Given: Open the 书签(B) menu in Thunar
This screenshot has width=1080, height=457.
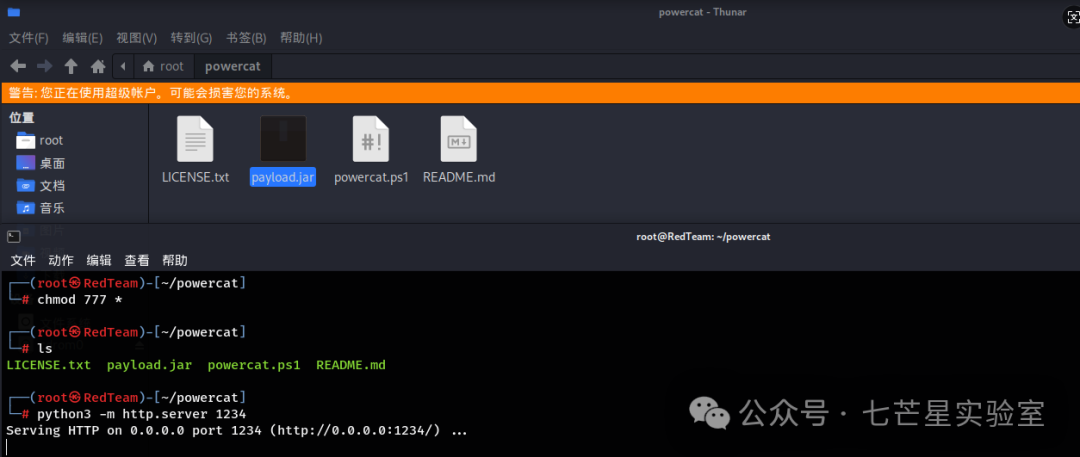Looking at the screenshot, I should (246, 38).
